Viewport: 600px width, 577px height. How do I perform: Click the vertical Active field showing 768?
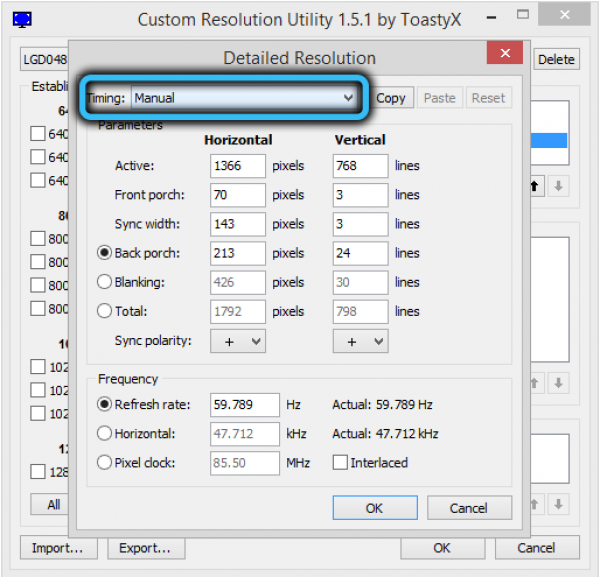click(x=360, y=166)
